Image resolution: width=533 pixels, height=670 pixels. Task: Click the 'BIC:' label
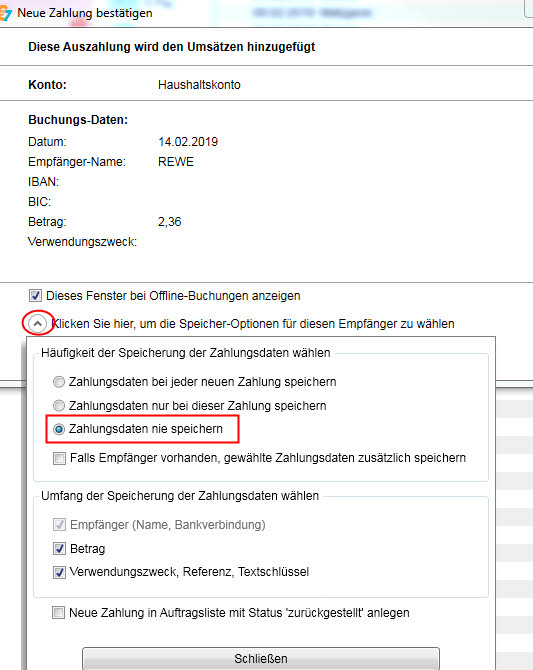[39, 202]
